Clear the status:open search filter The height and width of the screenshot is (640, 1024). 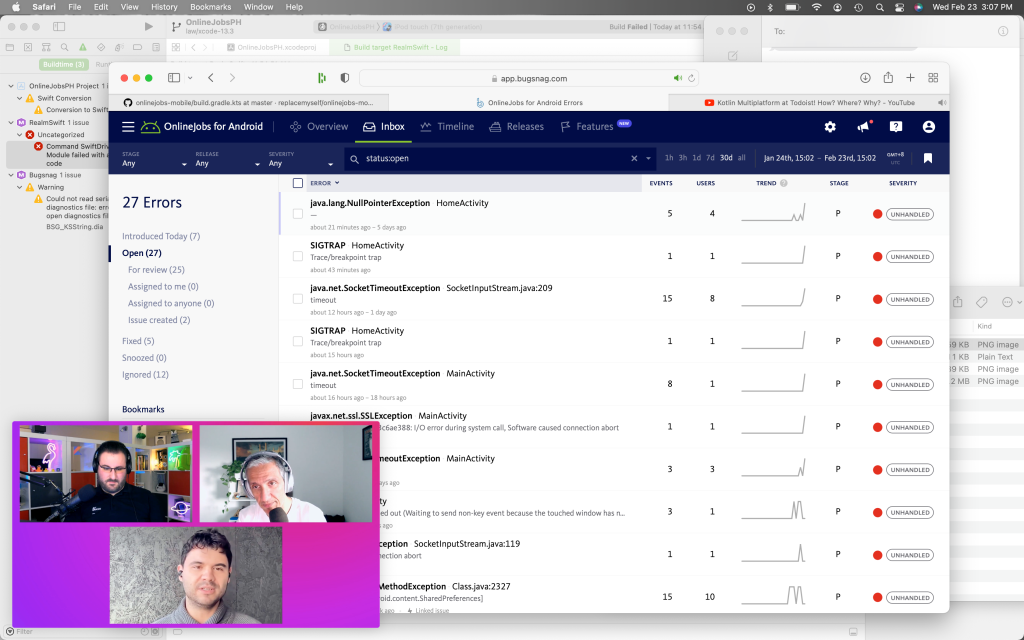click(634, 158)
